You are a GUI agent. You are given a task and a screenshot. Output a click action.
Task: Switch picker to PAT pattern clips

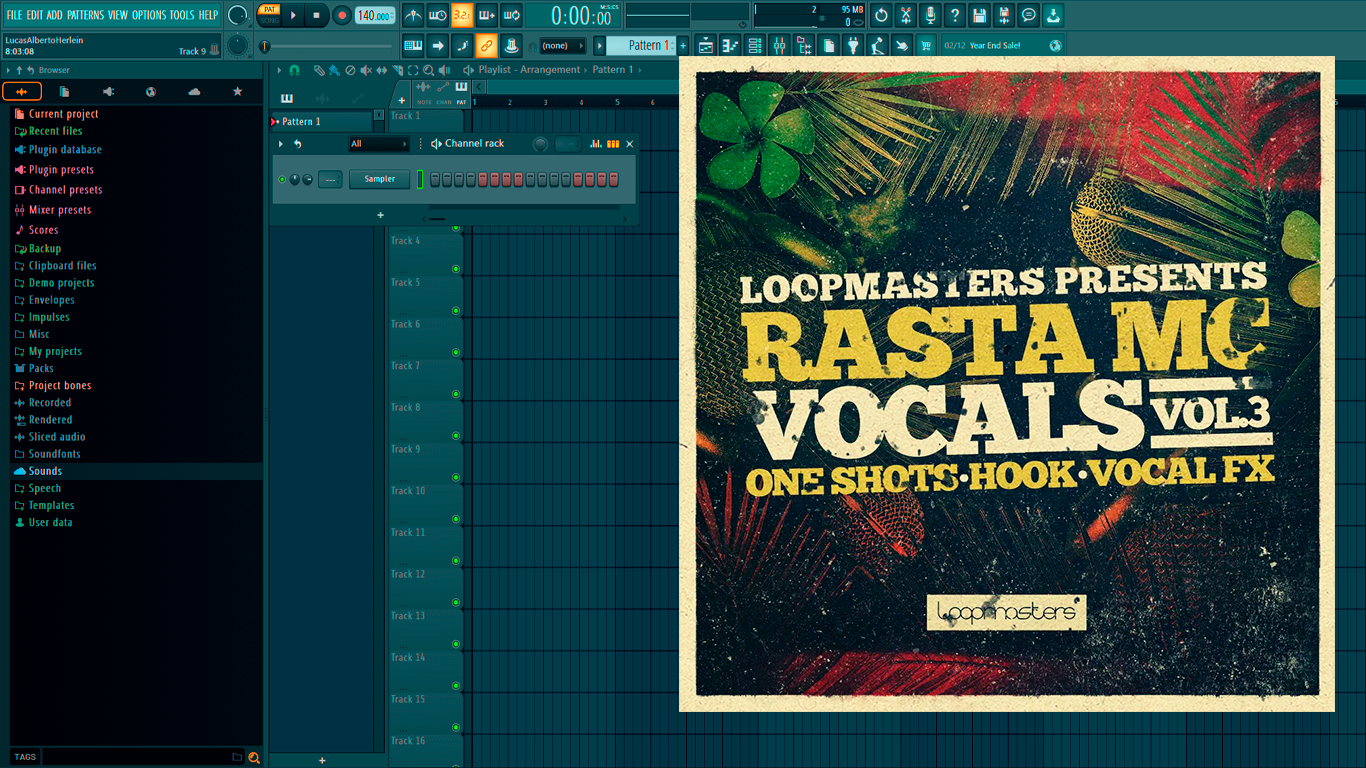tap(461, 92)
